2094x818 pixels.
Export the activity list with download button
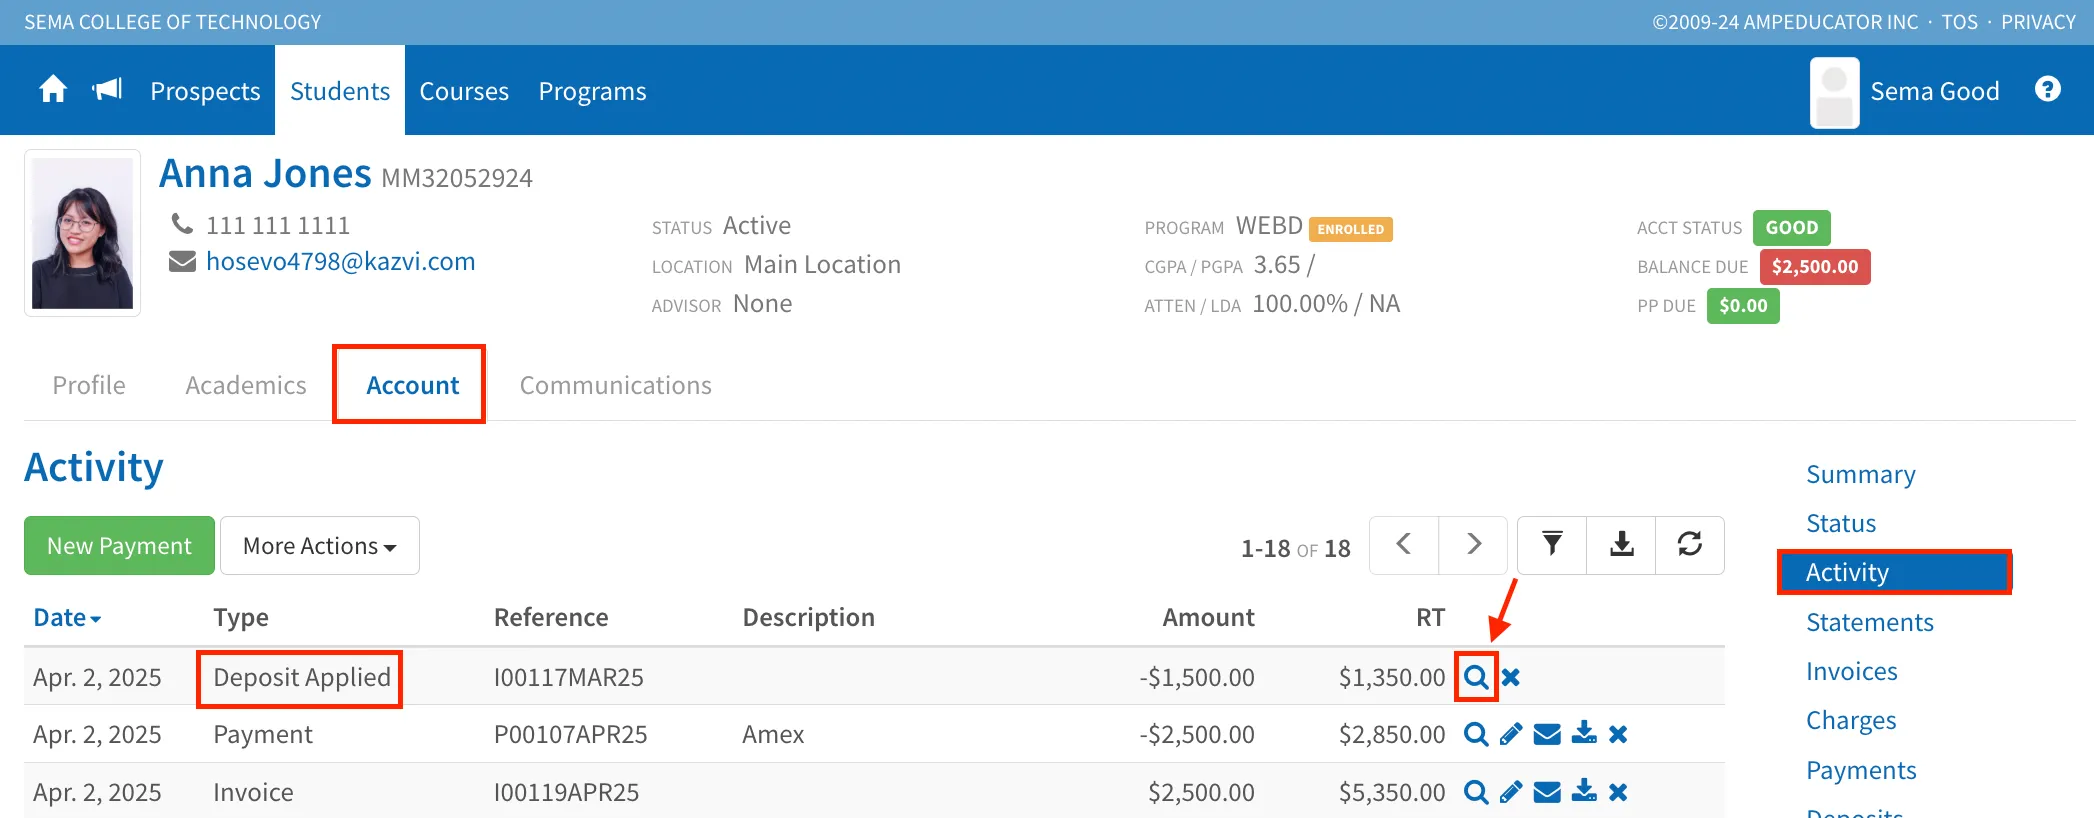click(x=1621, y=545)
